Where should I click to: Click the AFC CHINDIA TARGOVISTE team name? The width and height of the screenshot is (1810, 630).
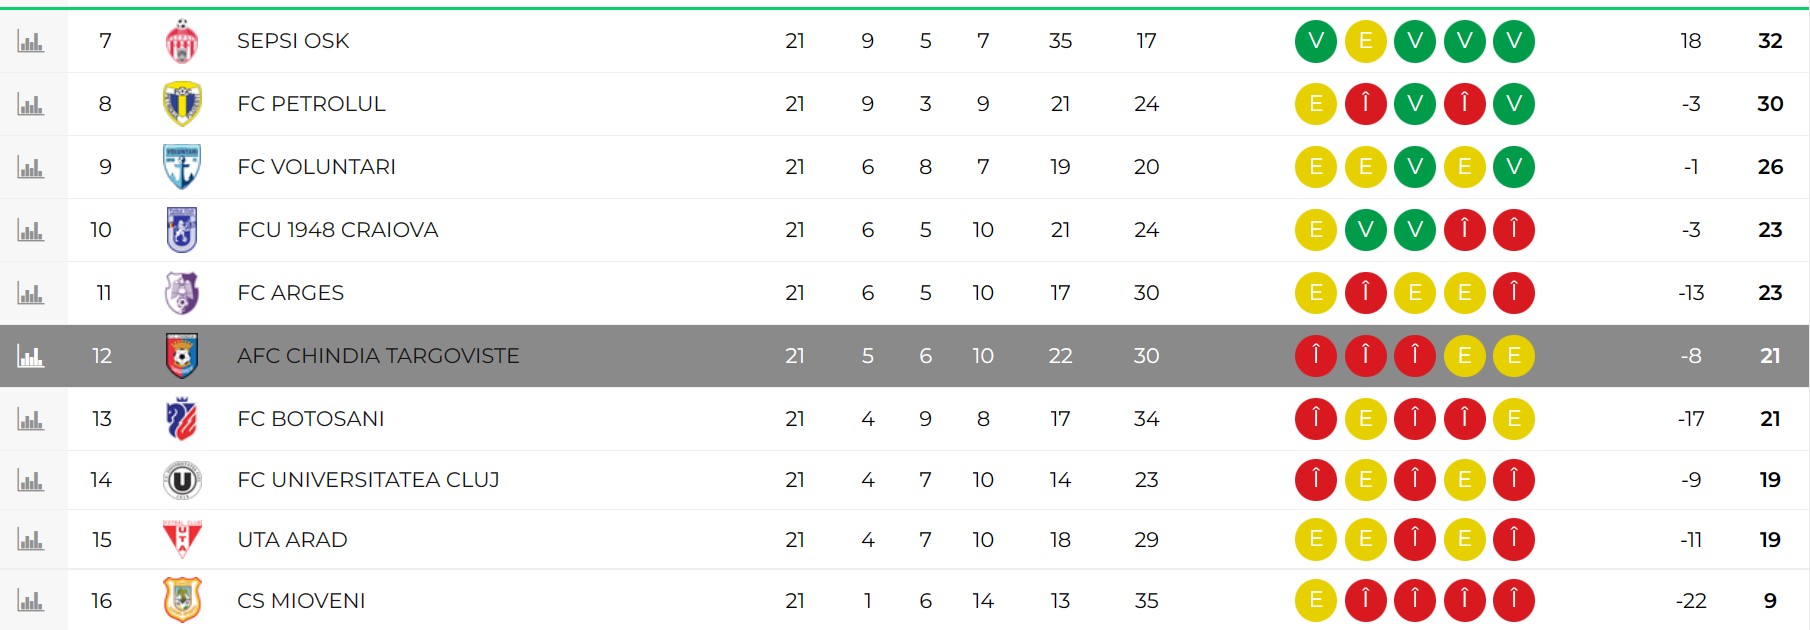click(378, 356)
